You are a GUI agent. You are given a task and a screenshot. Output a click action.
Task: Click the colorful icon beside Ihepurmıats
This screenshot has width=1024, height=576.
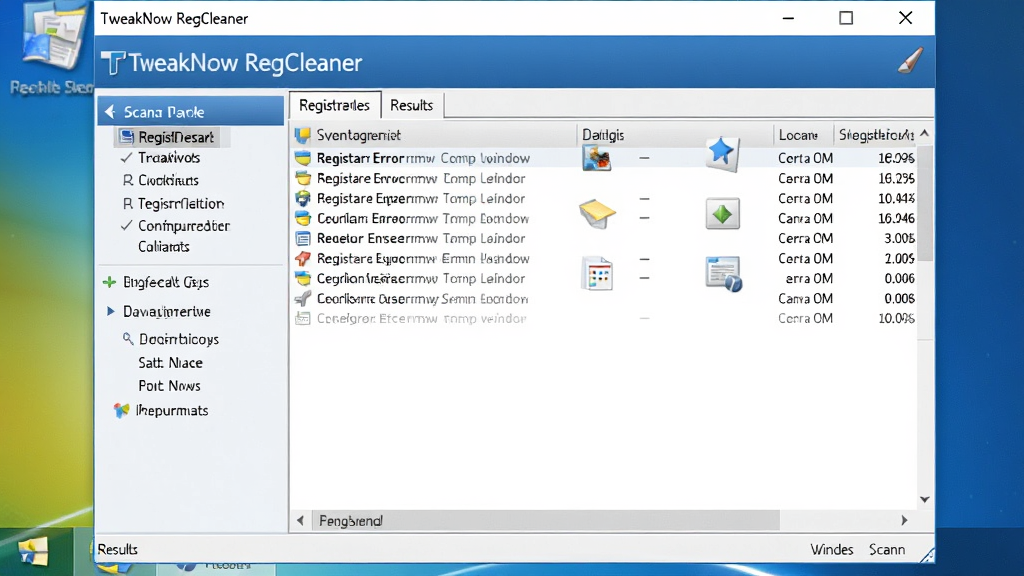tap(121, 410)
